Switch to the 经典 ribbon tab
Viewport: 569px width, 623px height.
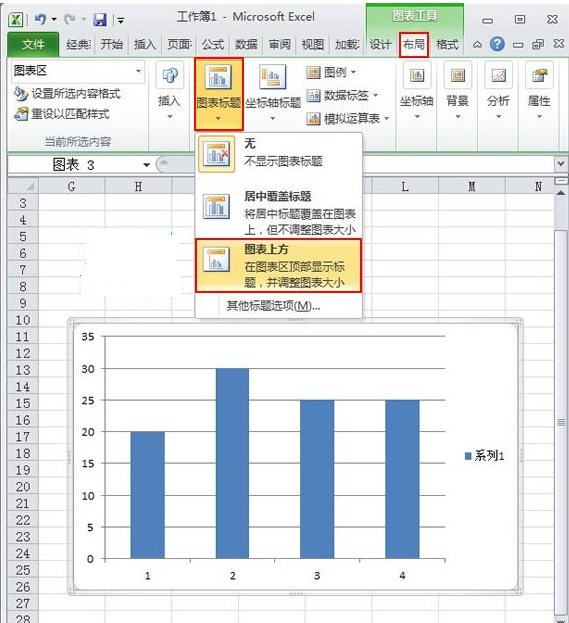pos(78,44)
